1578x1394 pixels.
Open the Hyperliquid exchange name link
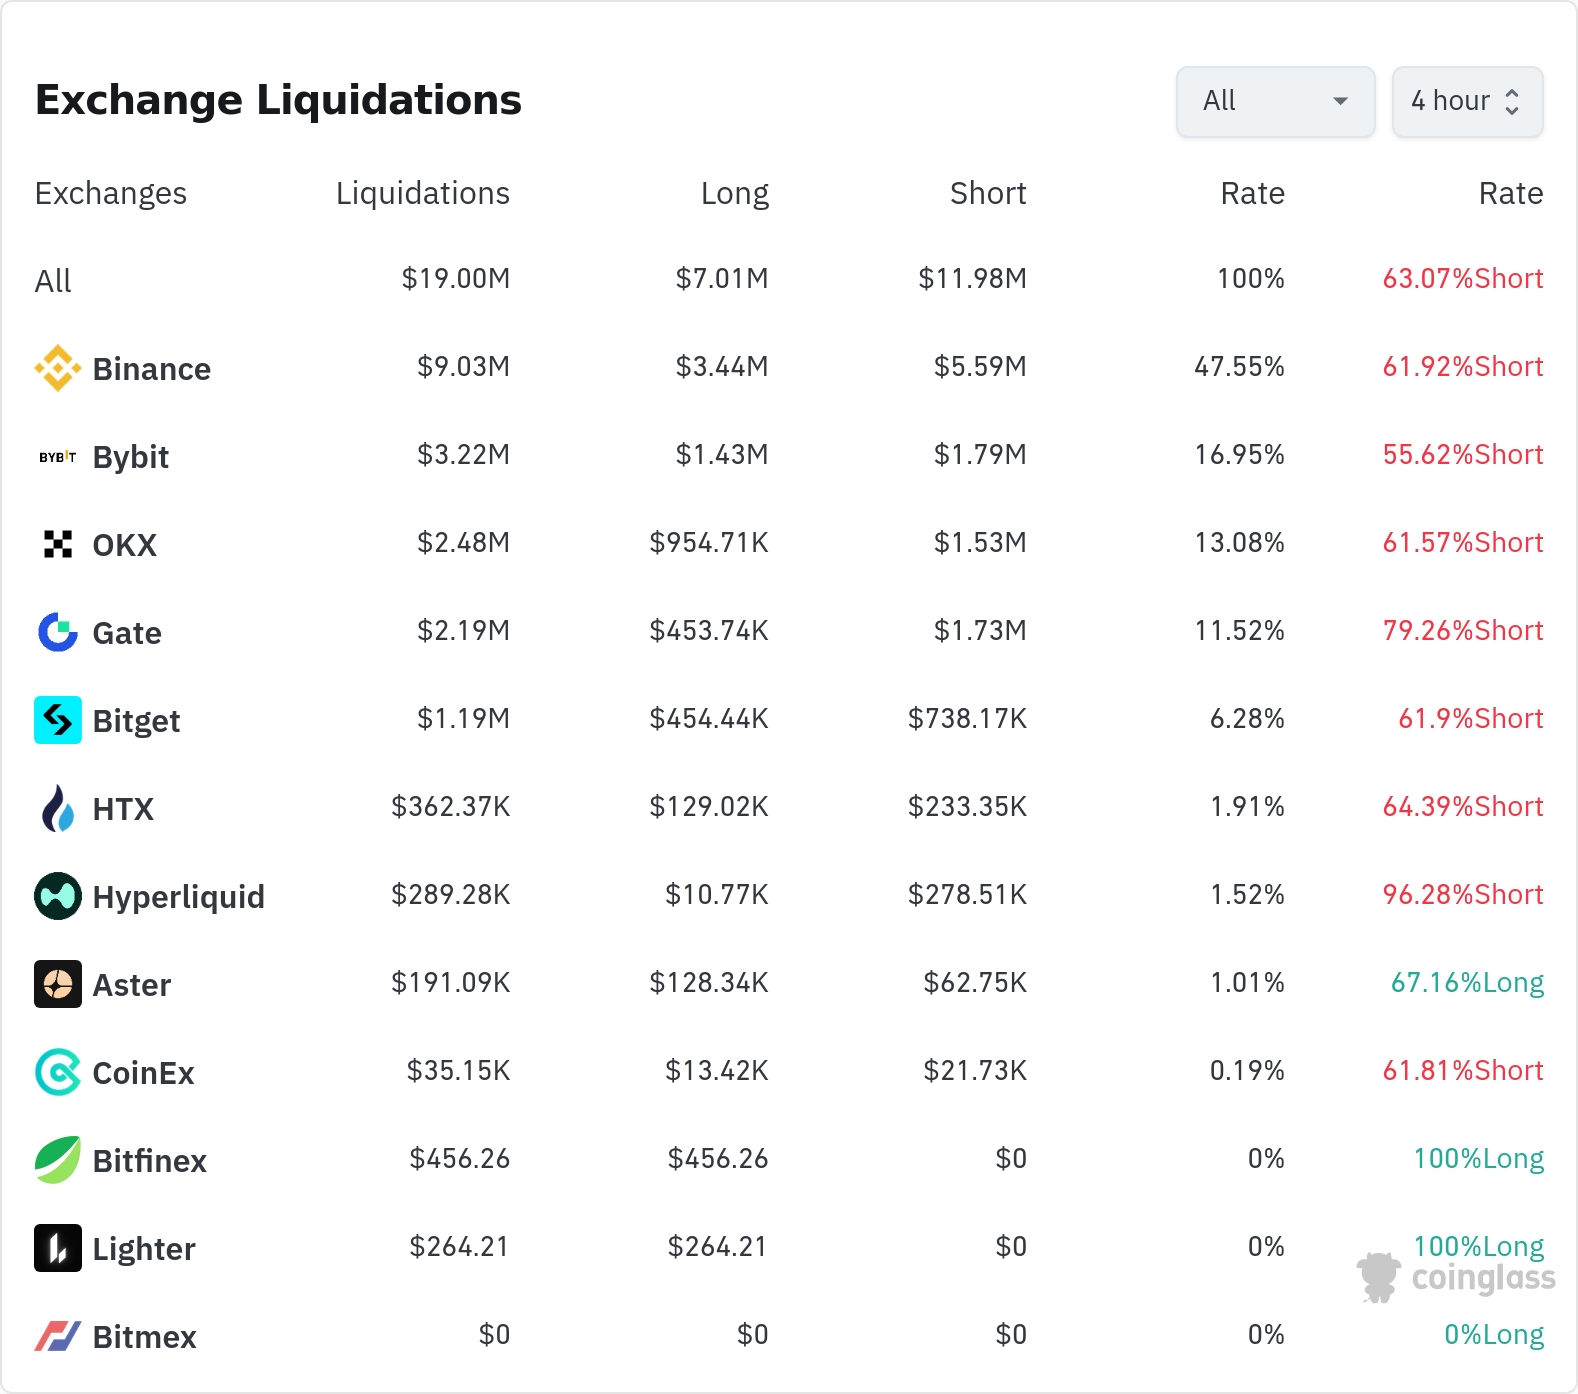pyautogui.click(x=178, y=897)
